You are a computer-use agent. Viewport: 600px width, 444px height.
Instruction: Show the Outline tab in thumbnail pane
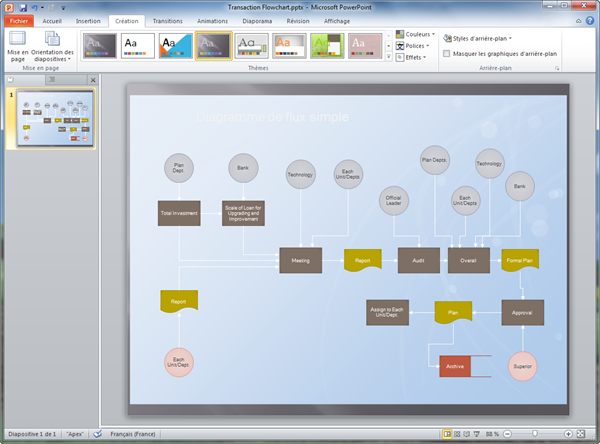pyautogui.click(x=52, y=80)
